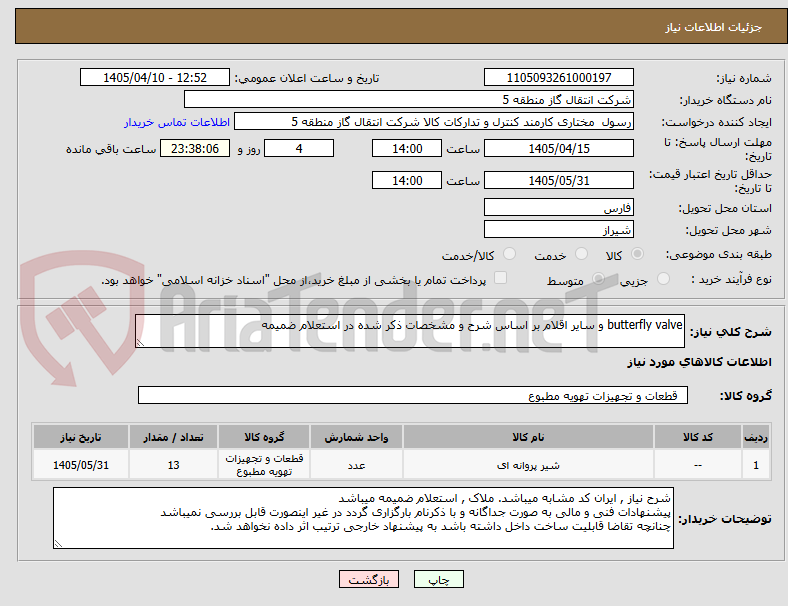Click the remaining days field showing 4
788x606 pixels.
click(299, 148)
